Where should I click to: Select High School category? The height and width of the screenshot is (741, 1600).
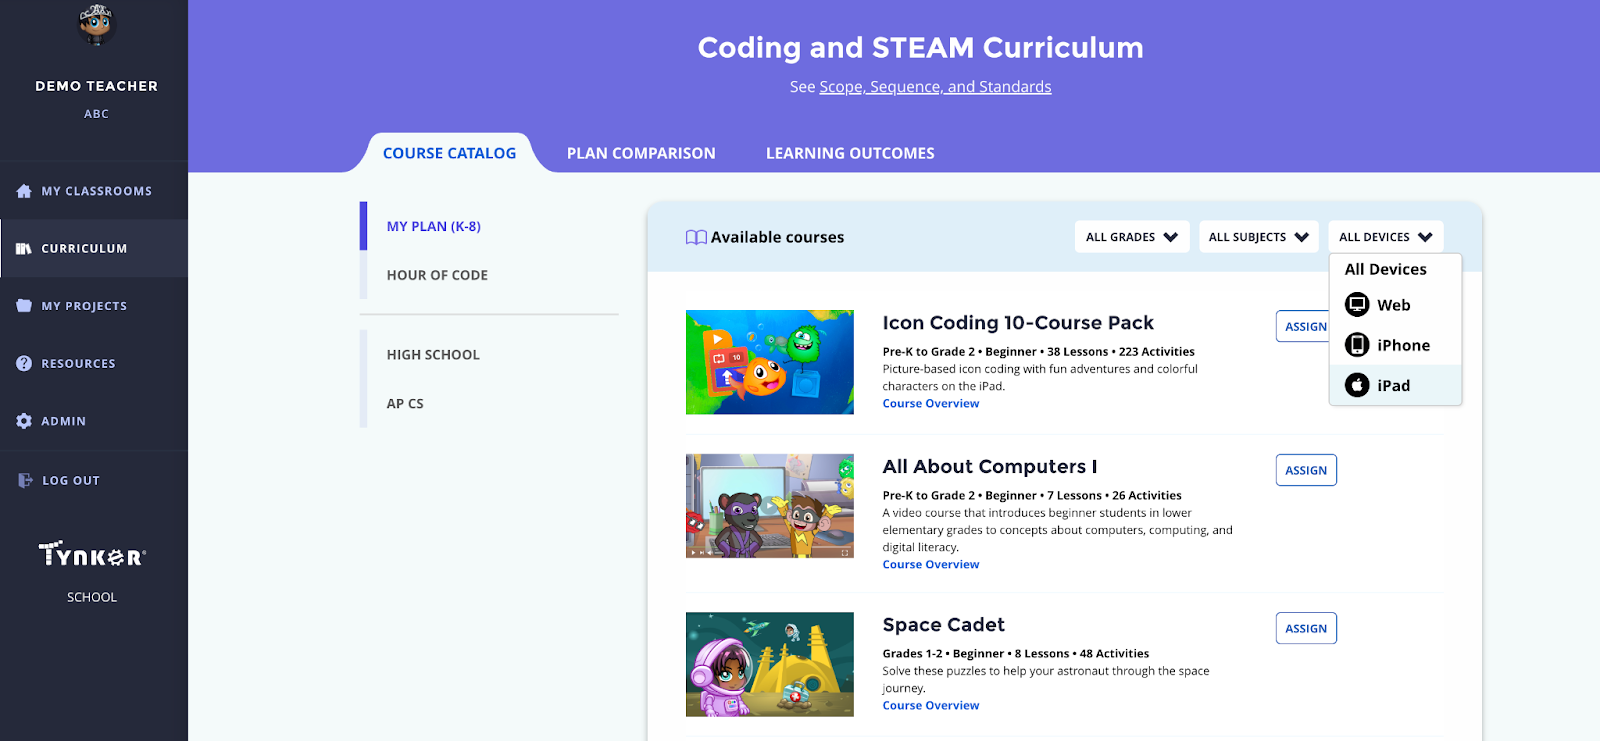[x=433, y=355]
